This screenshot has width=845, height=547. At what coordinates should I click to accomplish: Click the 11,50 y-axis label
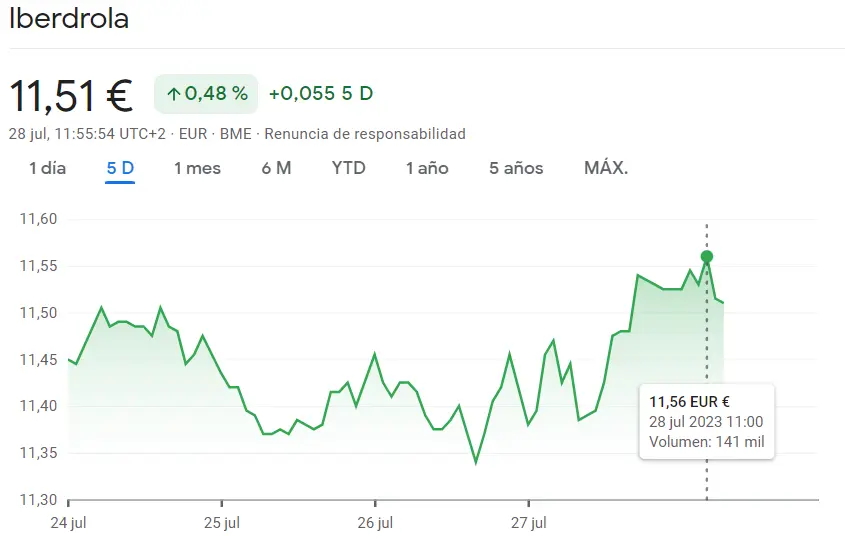[38, 313]
